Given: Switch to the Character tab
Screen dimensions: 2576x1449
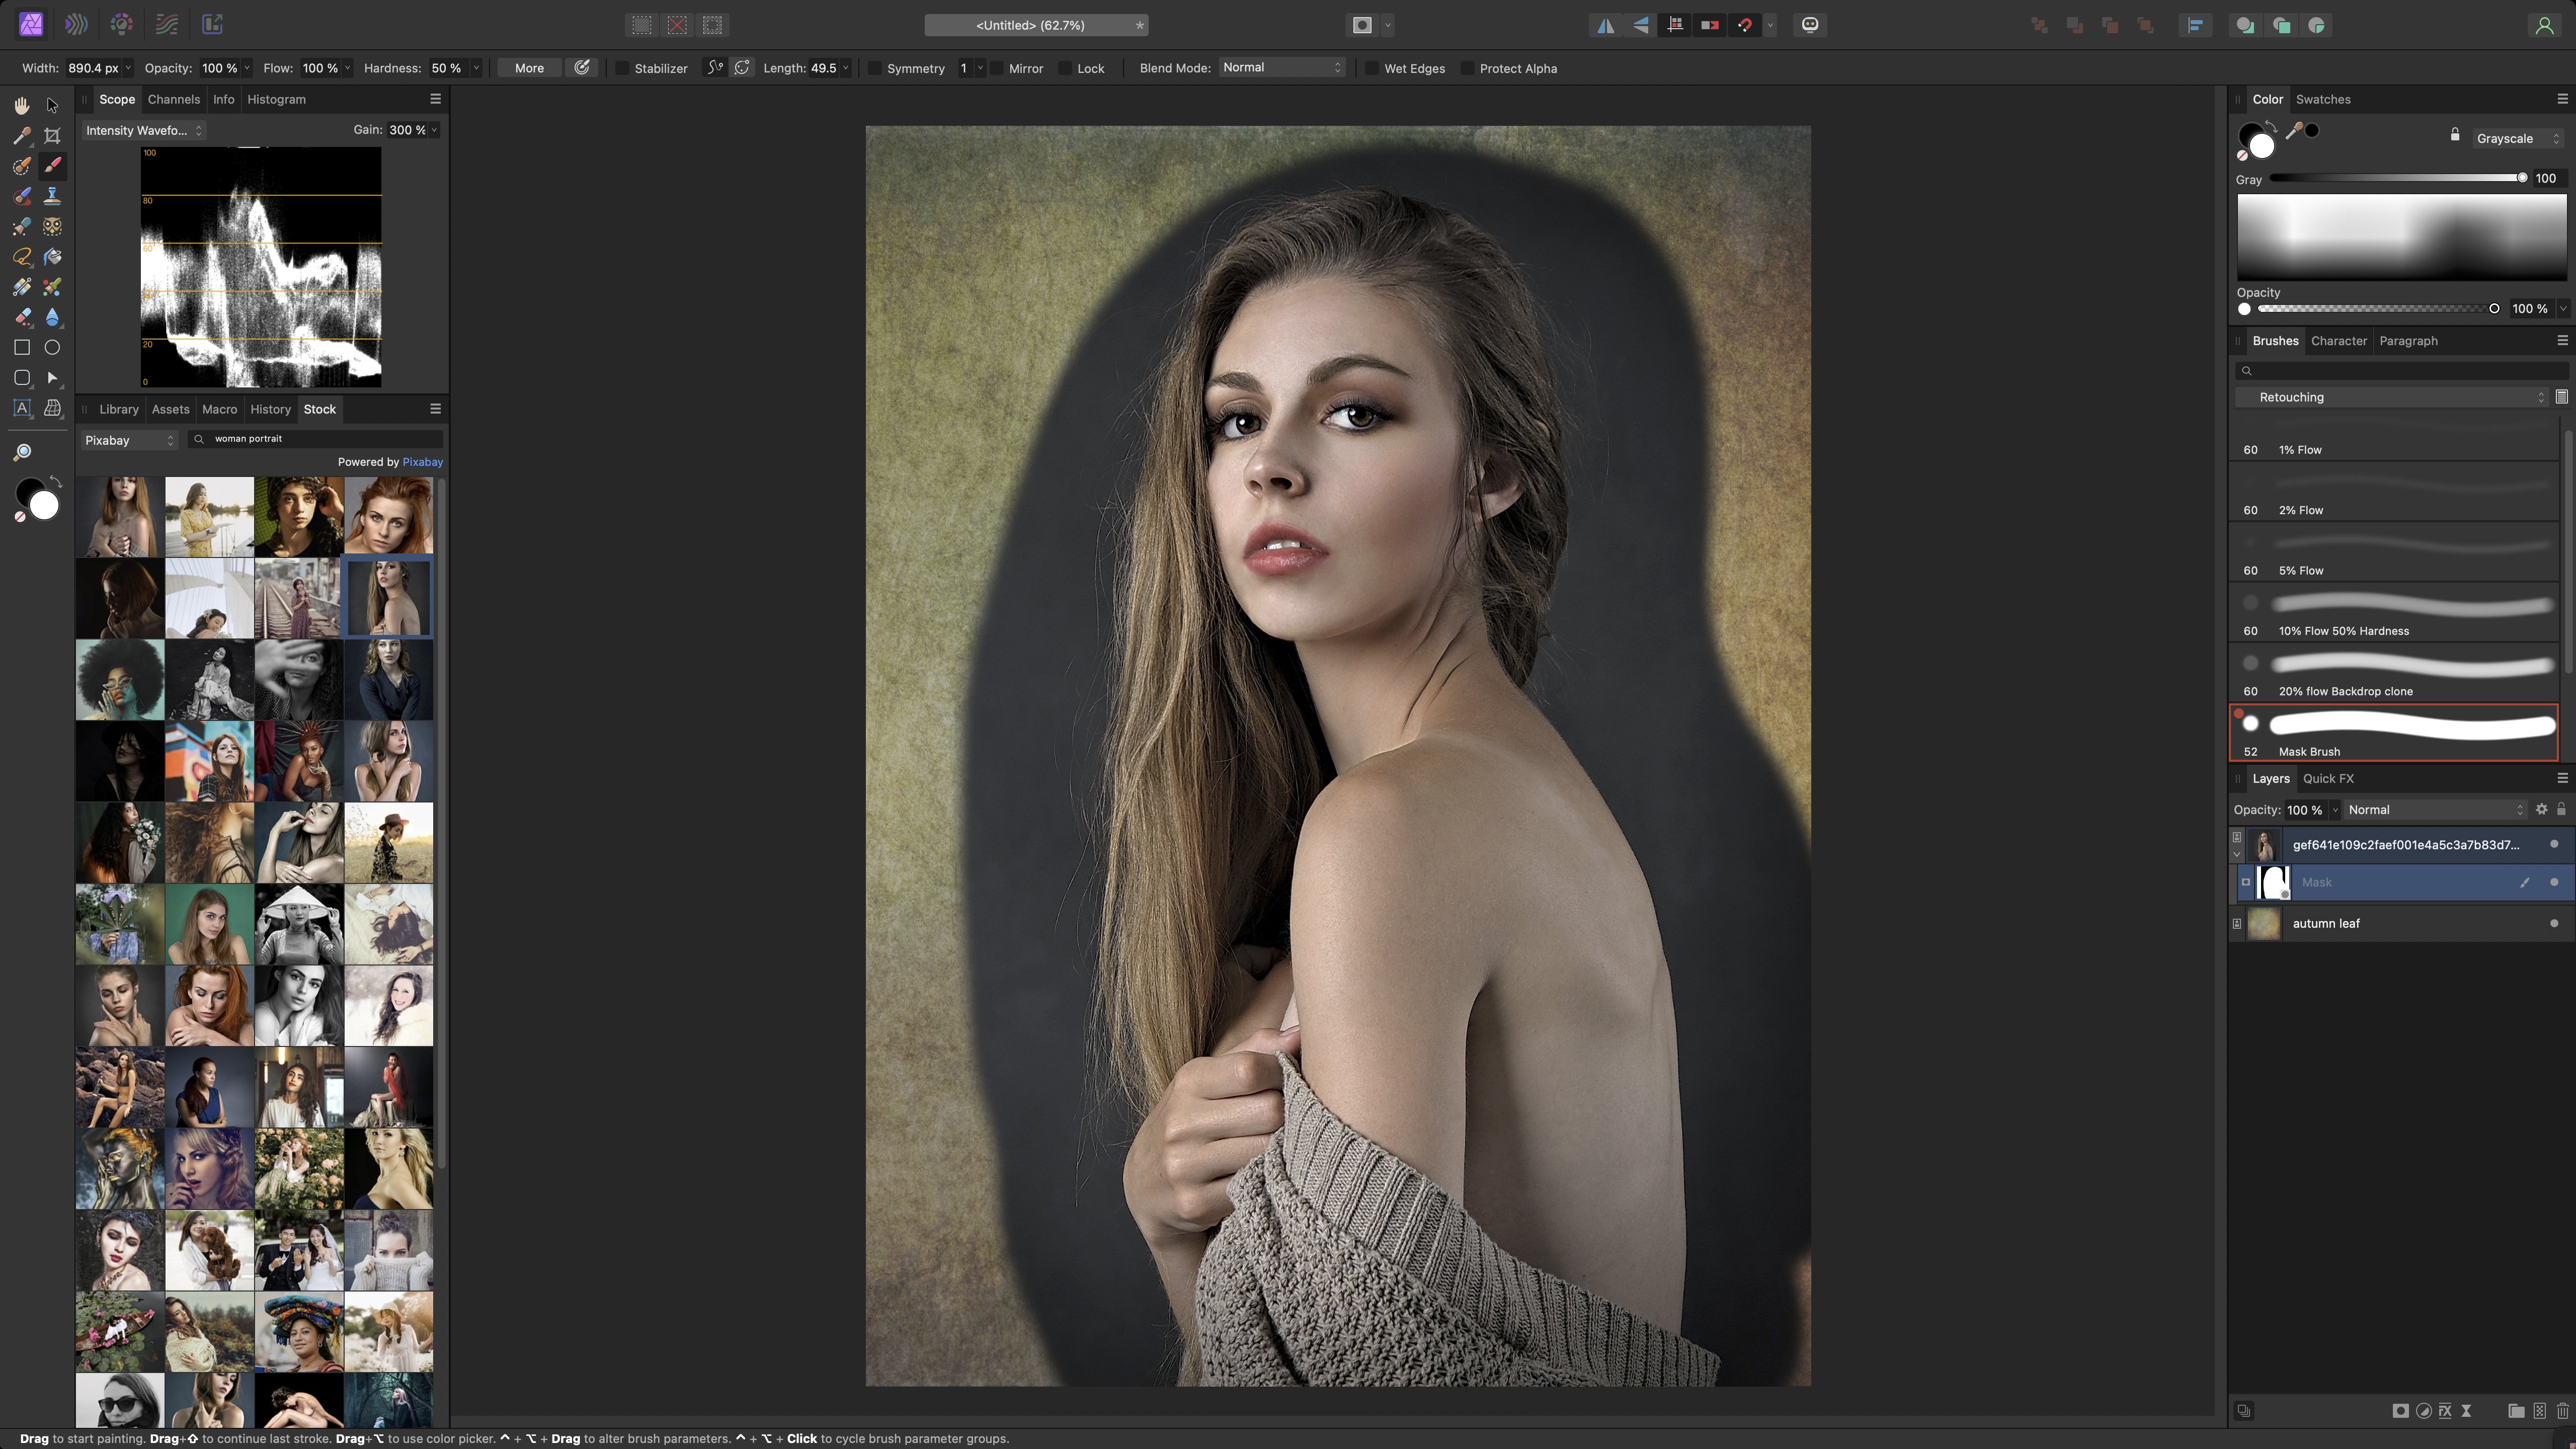Looking at the screenshot, I should coord(2339,341).
